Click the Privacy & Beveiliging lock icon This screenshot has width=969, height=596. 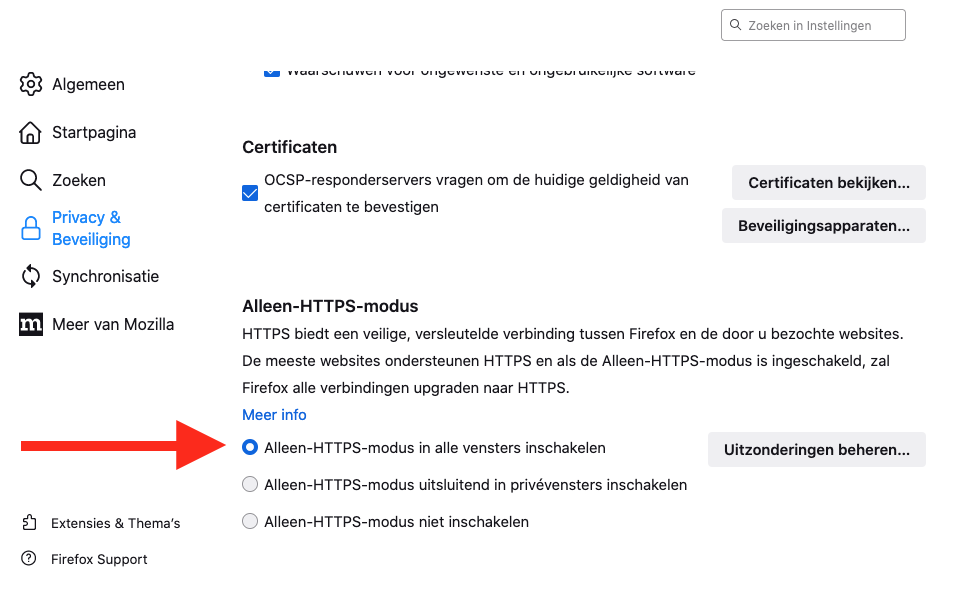click(x=31, y=229)
